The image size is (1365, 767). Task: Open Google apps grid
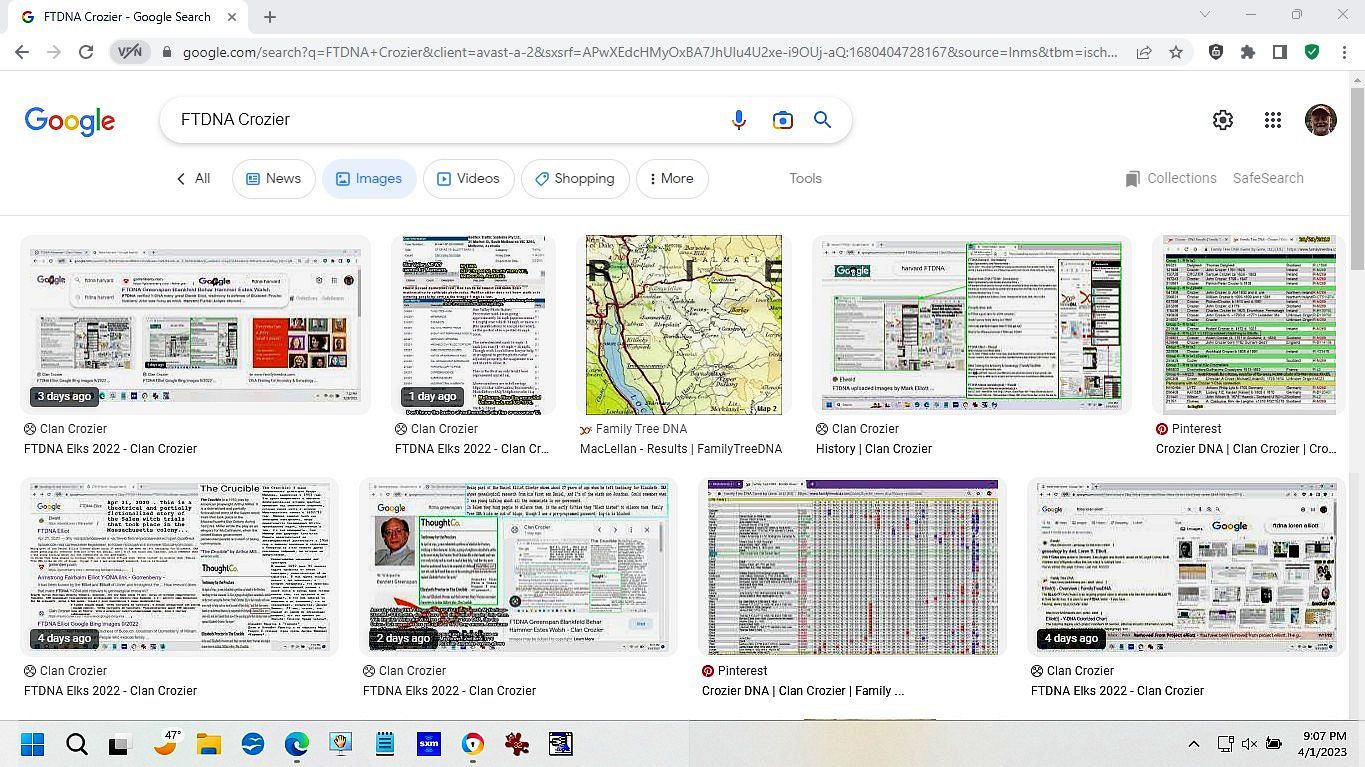[1273, 120]
